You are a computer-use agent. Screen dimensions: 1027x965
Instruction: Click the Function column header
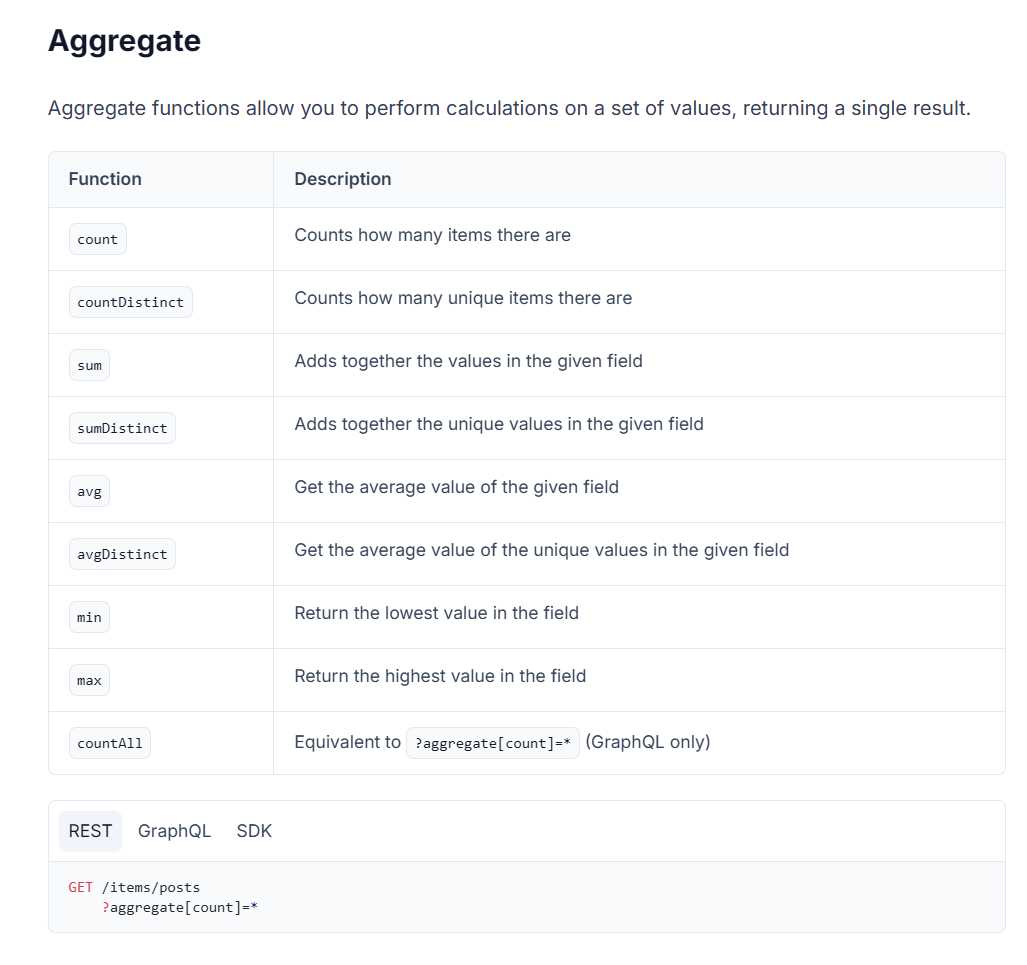pos(105,179)
